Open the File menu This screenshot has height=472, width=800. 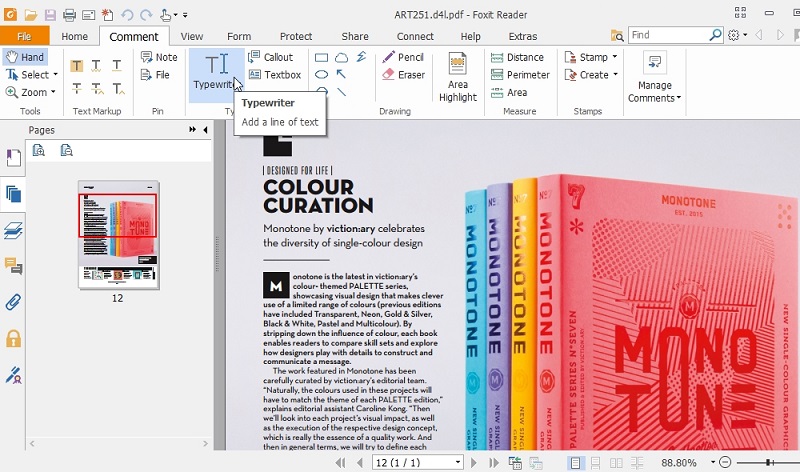point(24,36)
